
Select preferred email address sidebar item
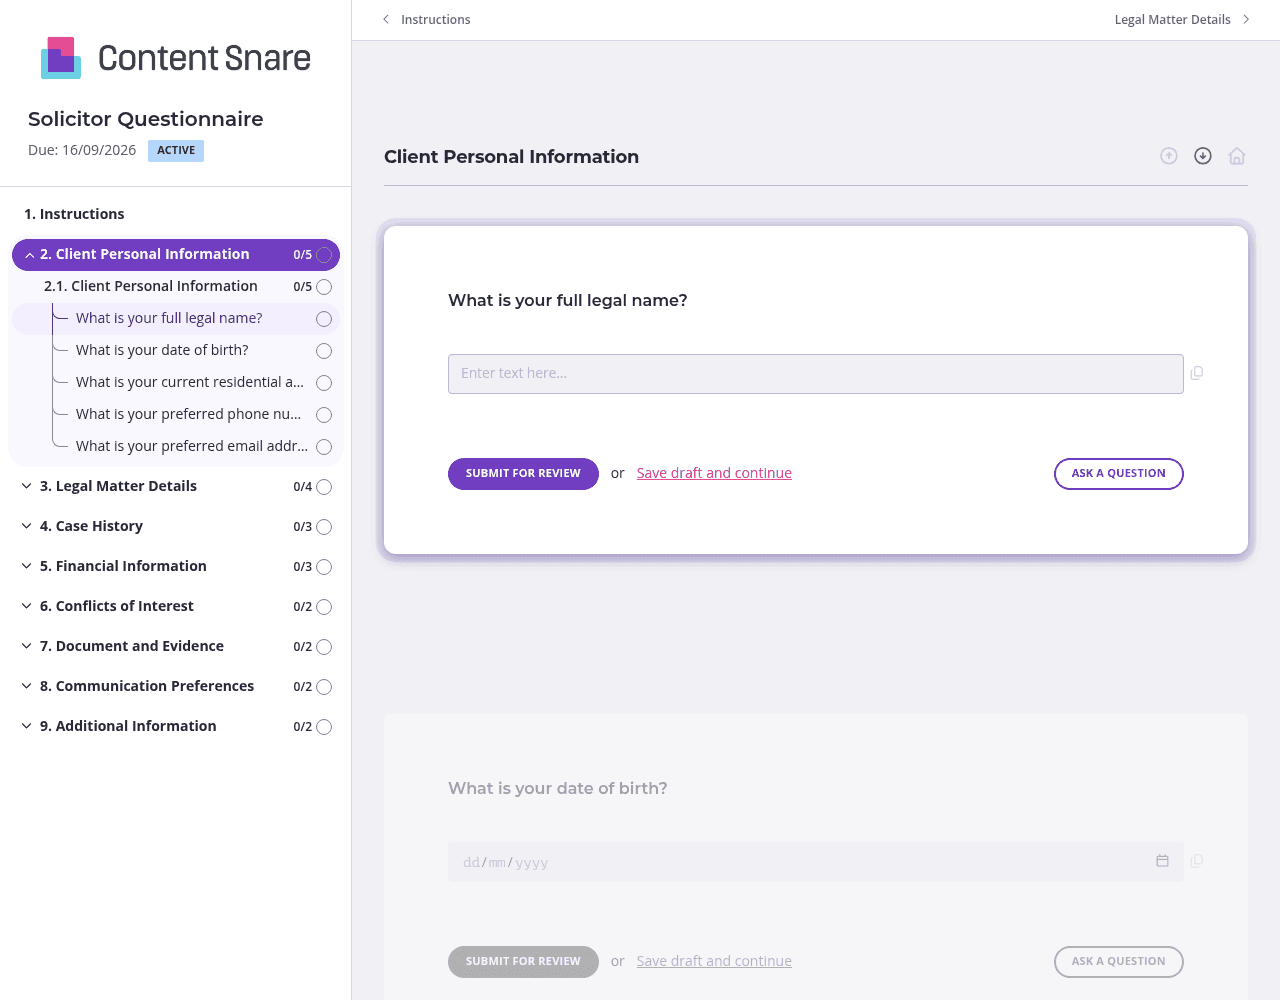click(192, 446)
